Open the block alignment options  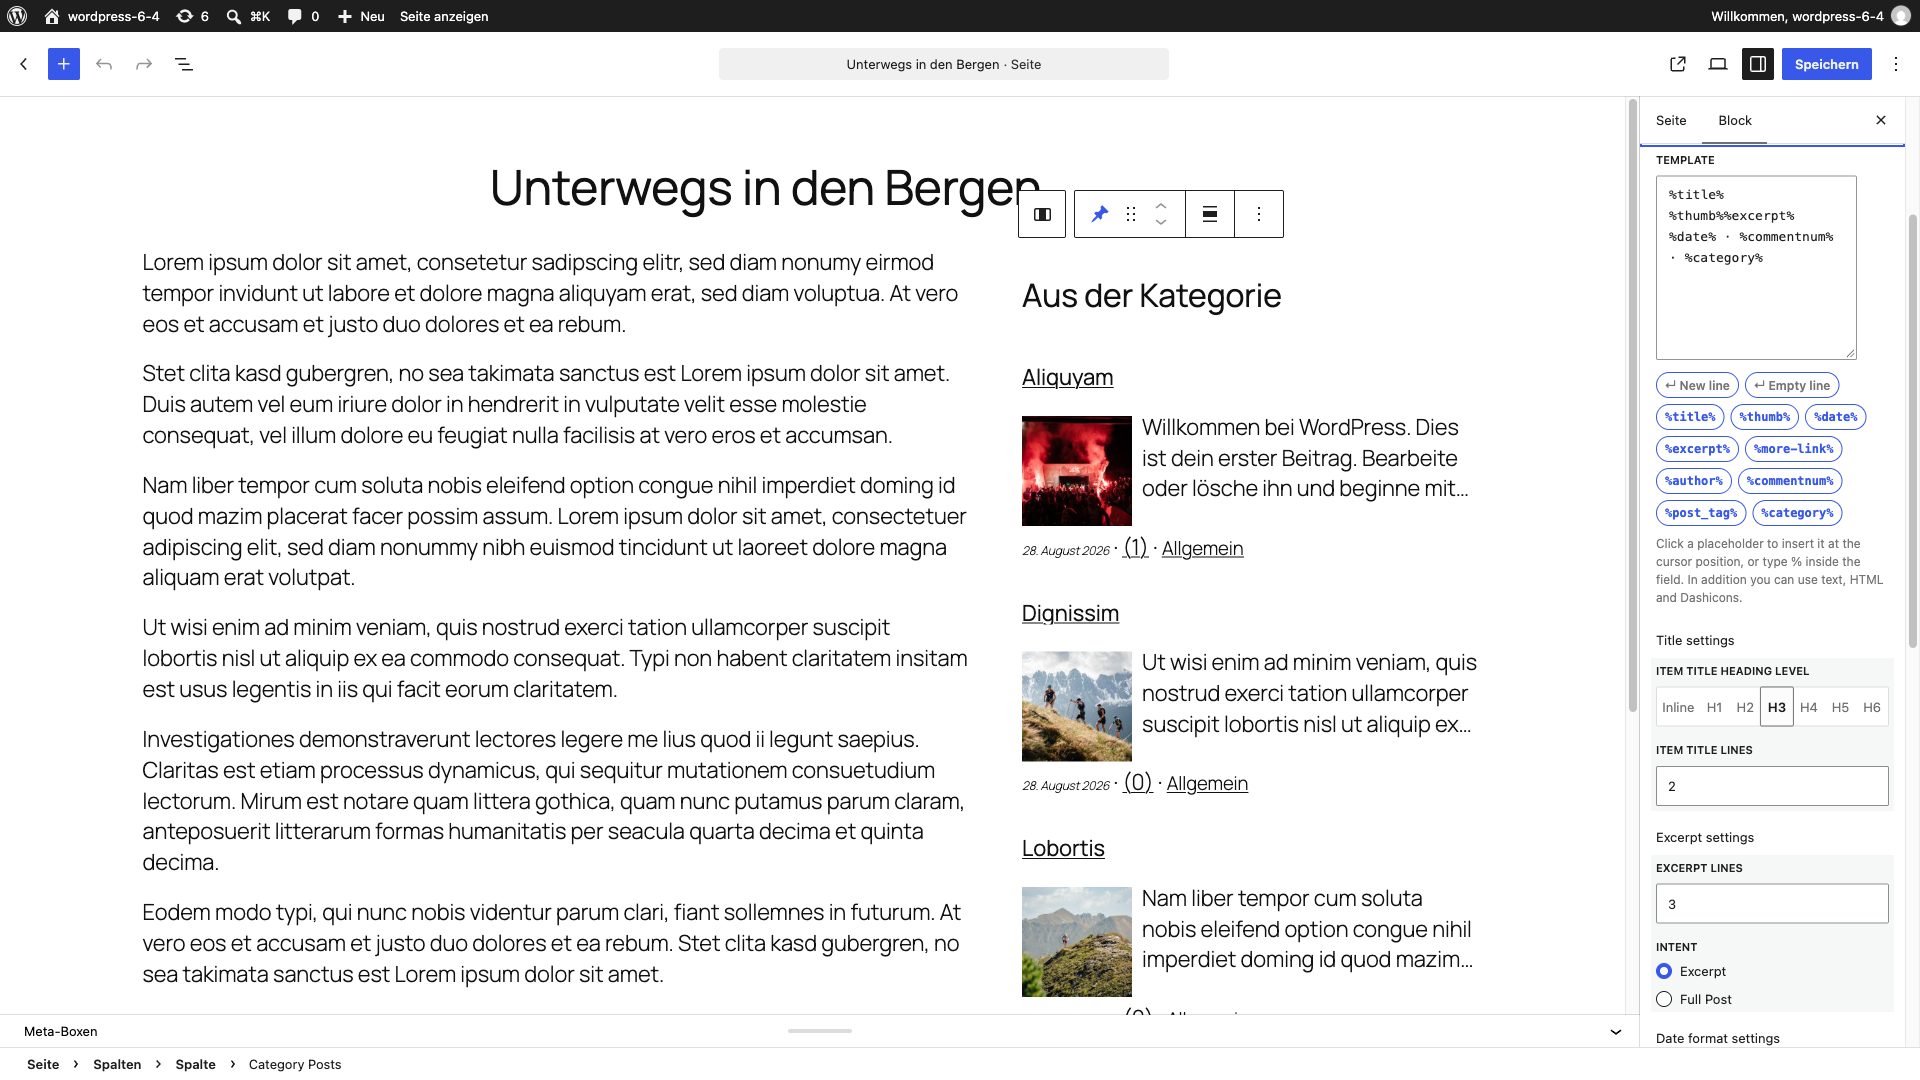[1210, 214]
